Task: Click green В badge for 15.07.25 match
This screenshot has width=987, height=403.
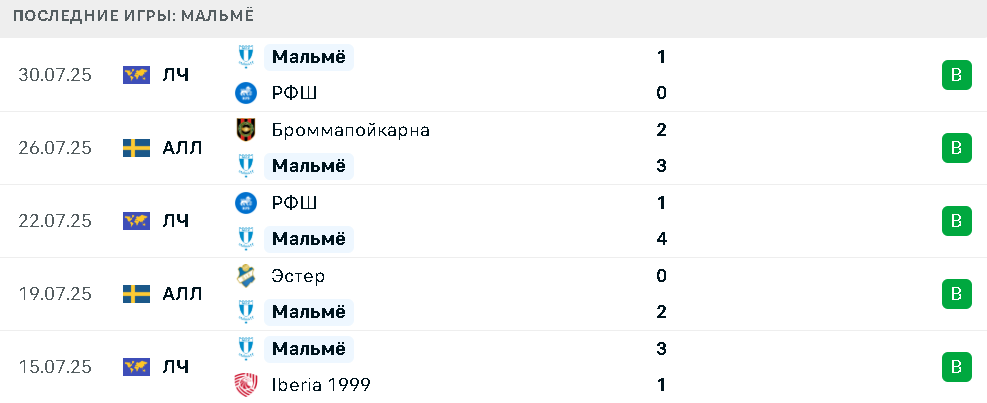Action: click(957, 366)
